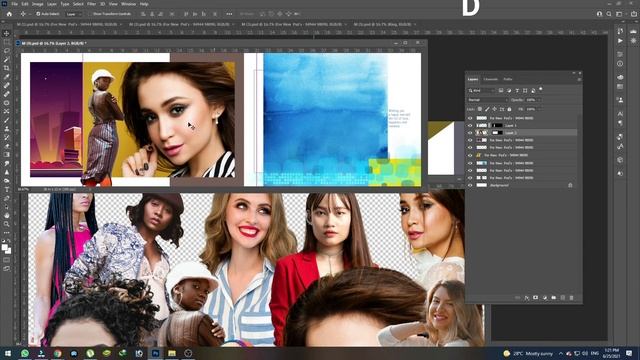Open the Layers panel menu
This screenshot has height=360, width=640.
(x=579, y=79)
